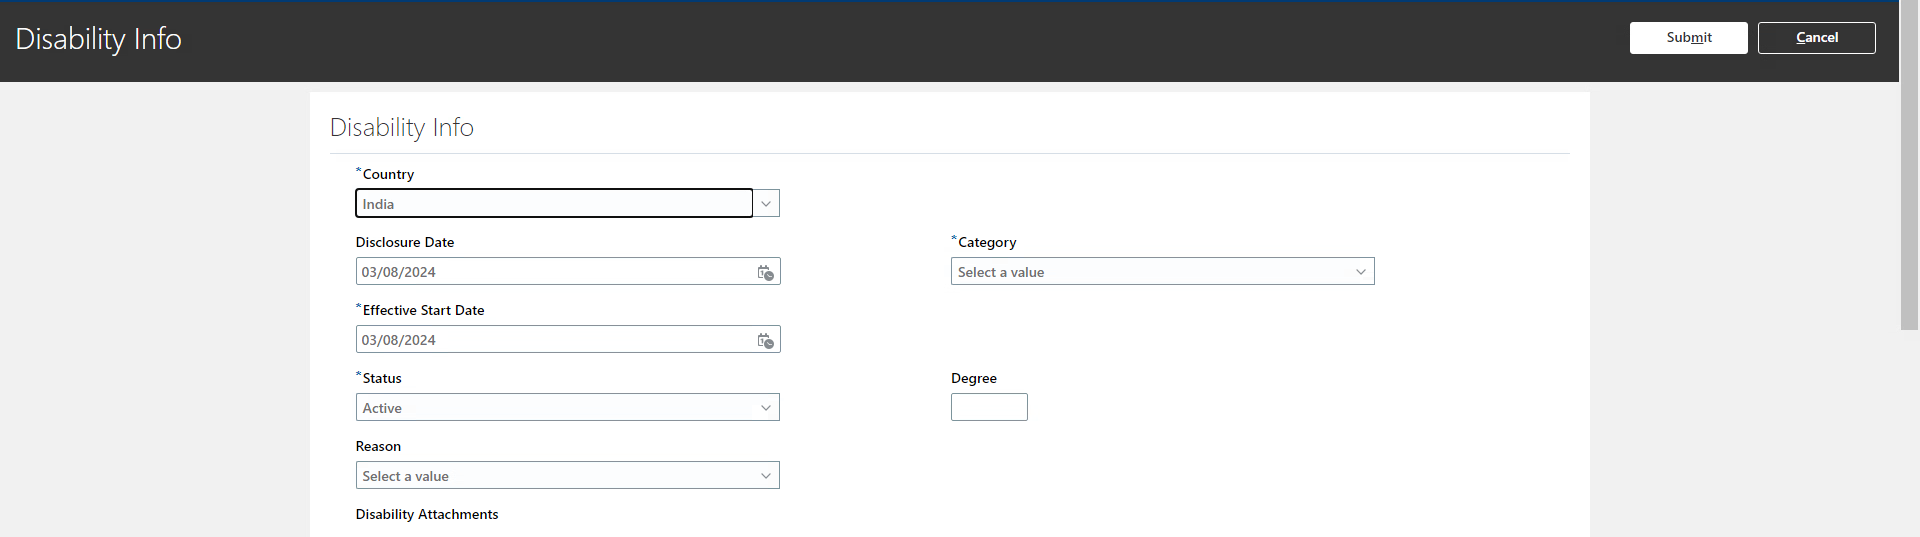Click the Category field label

click(987, 242)
